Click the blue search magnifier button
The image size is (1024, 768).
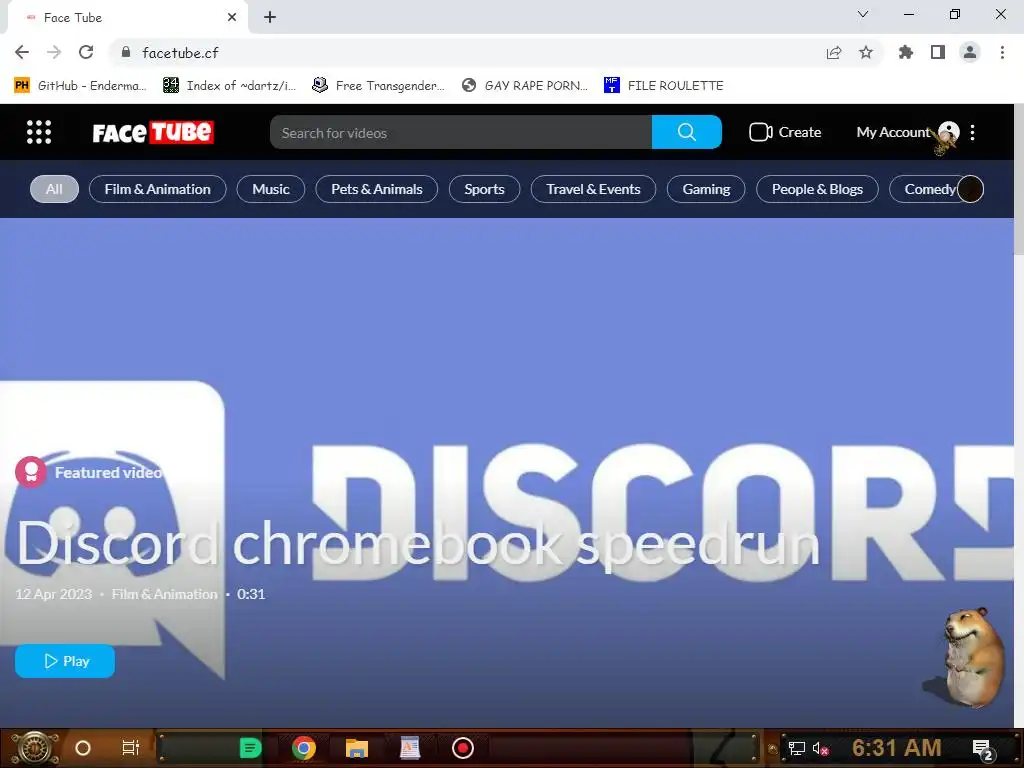click(686, 132)
